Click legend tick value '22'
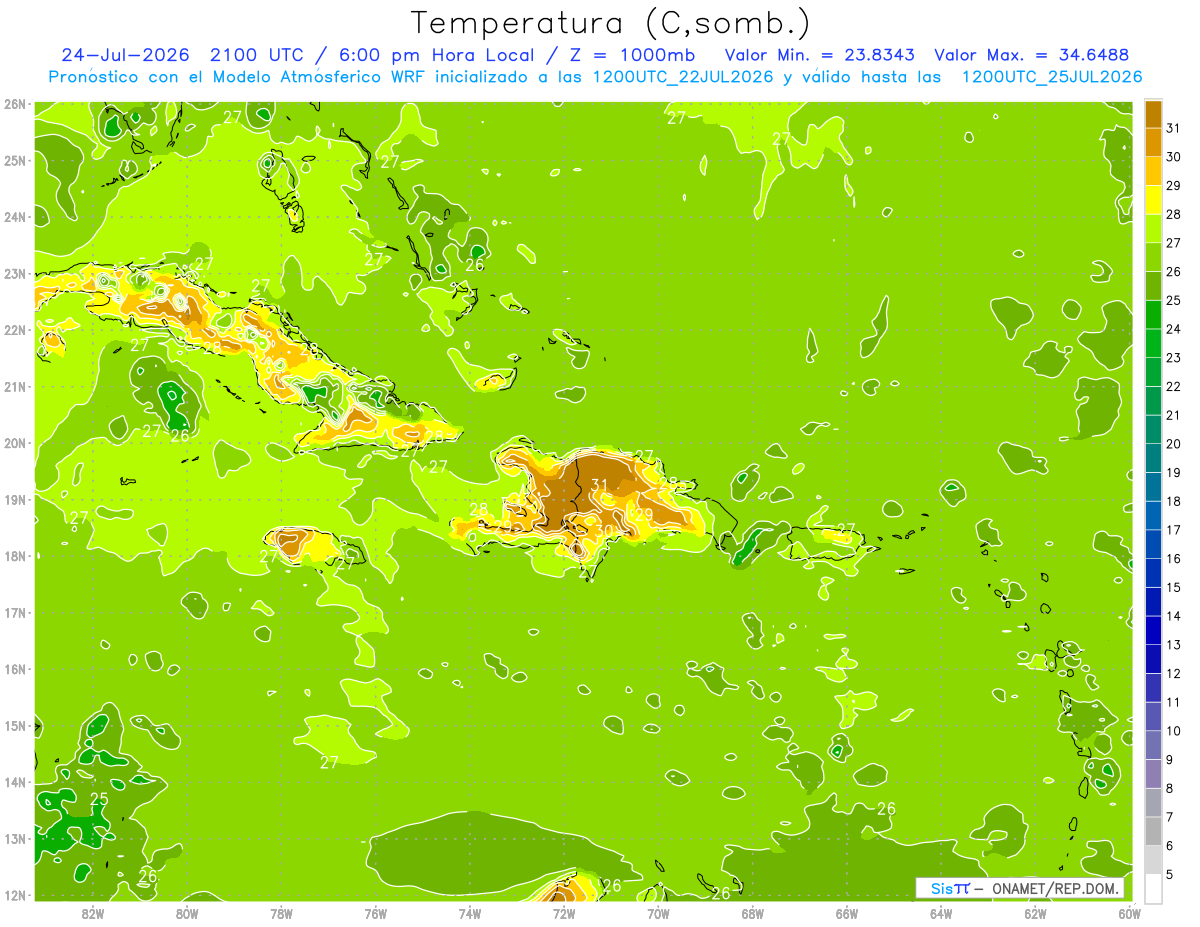Screen dimensions: 1200x927 [x=1173, y=386]
